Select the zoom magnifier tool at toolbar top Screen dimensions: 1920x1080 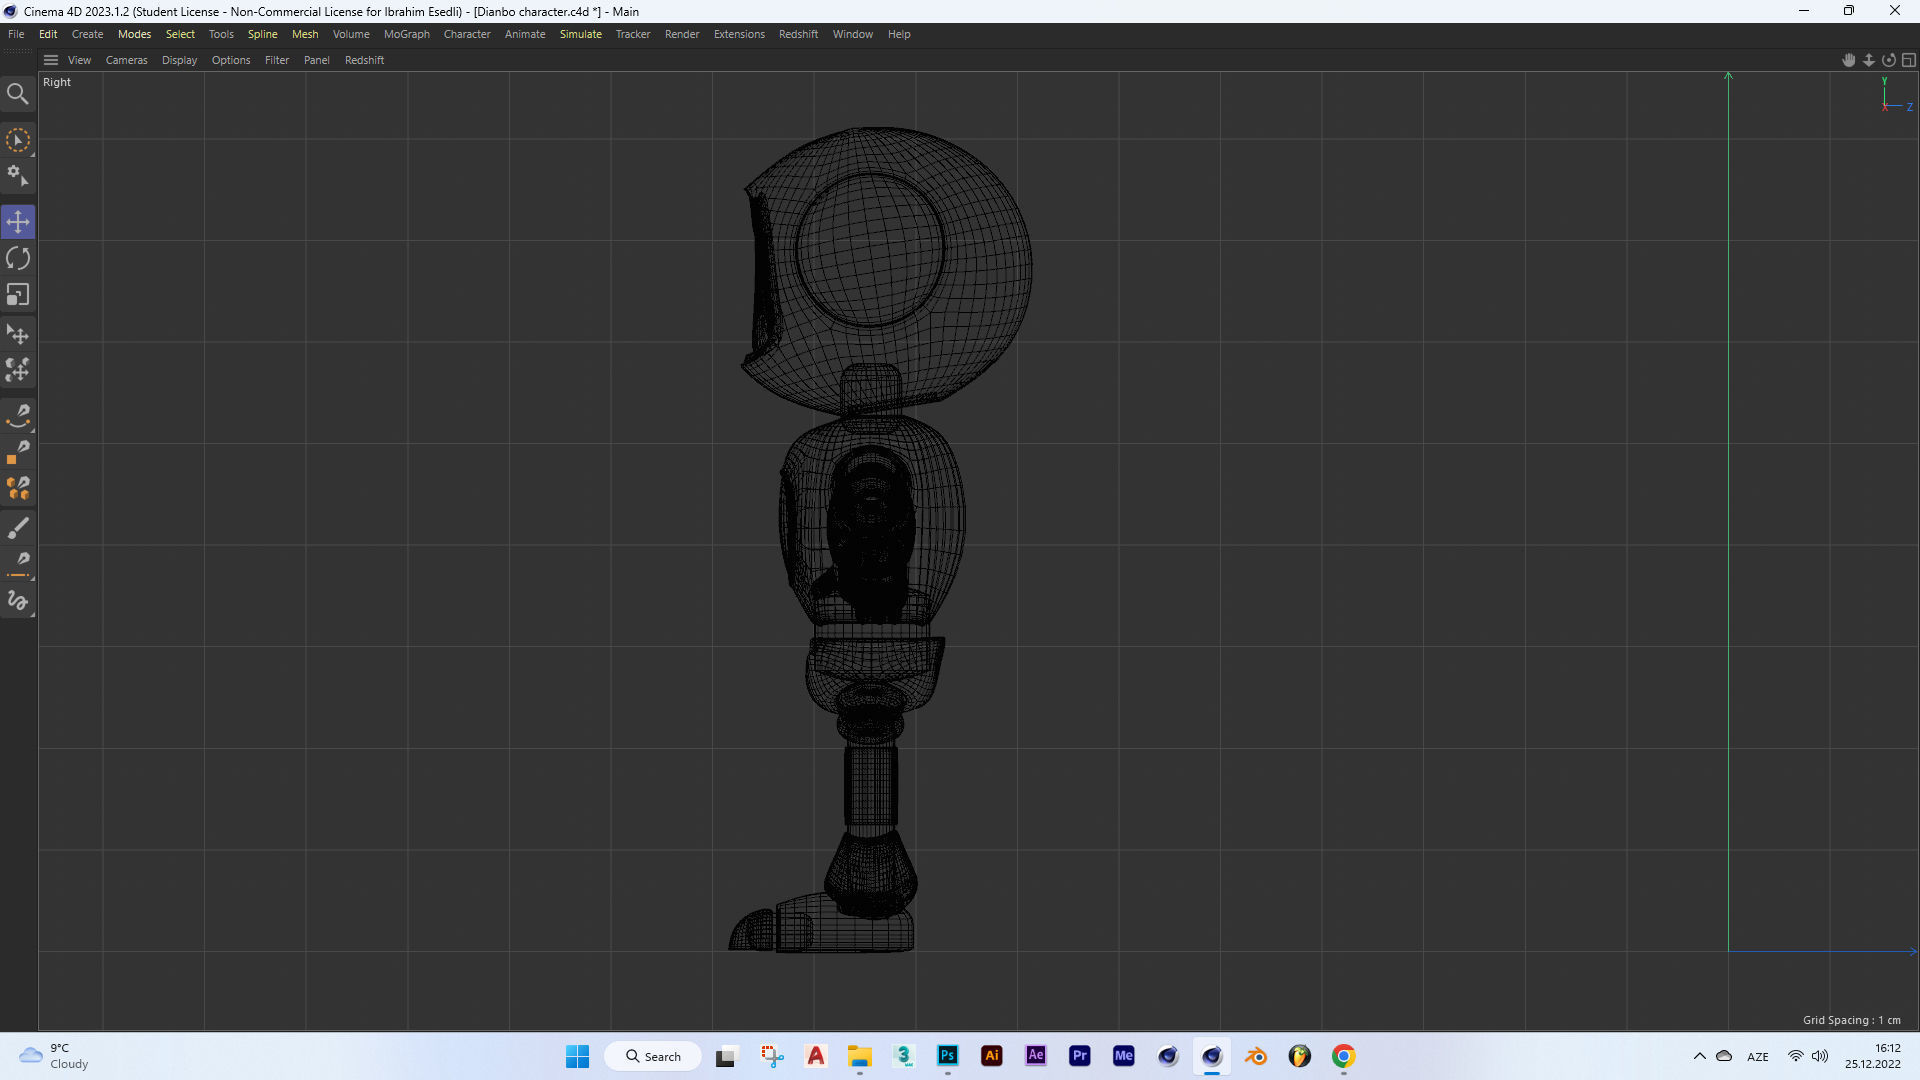click(x=18, y=93)
